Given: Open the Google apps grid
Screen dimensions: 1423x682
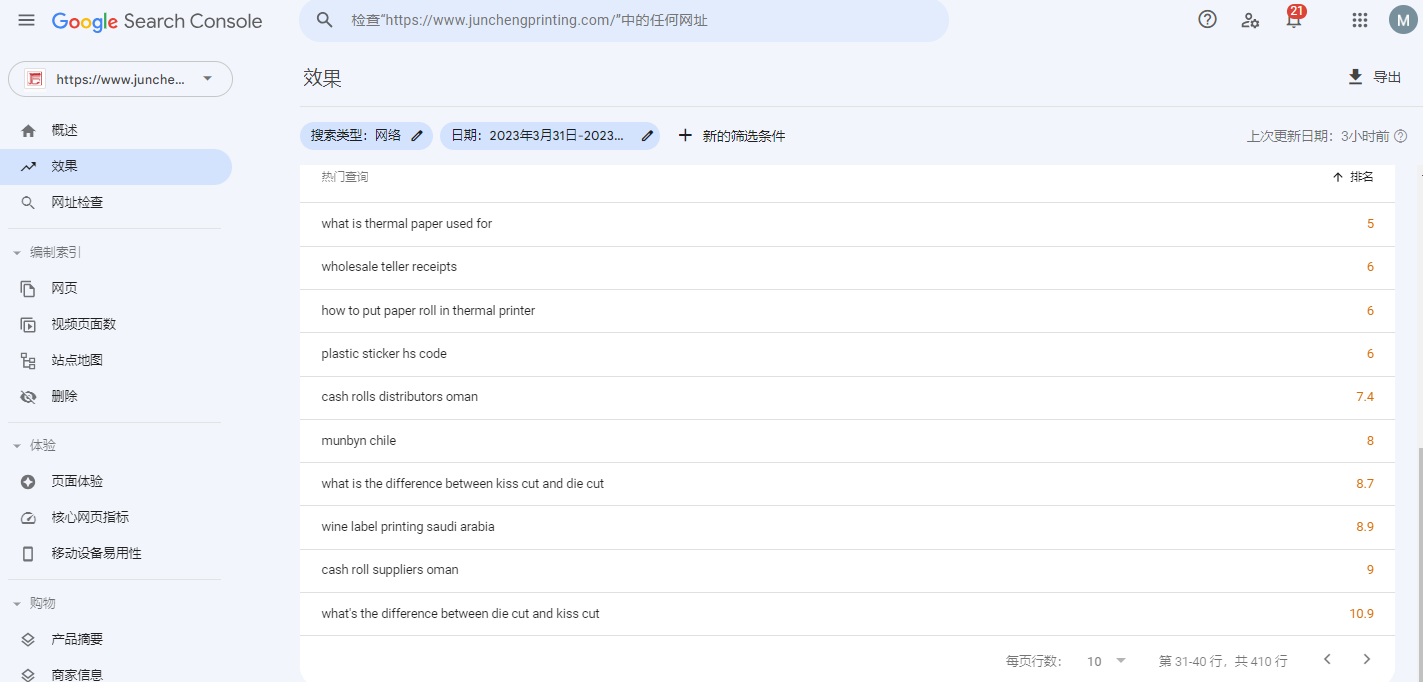Looking at the screenshot, I should click(1359, 20).
